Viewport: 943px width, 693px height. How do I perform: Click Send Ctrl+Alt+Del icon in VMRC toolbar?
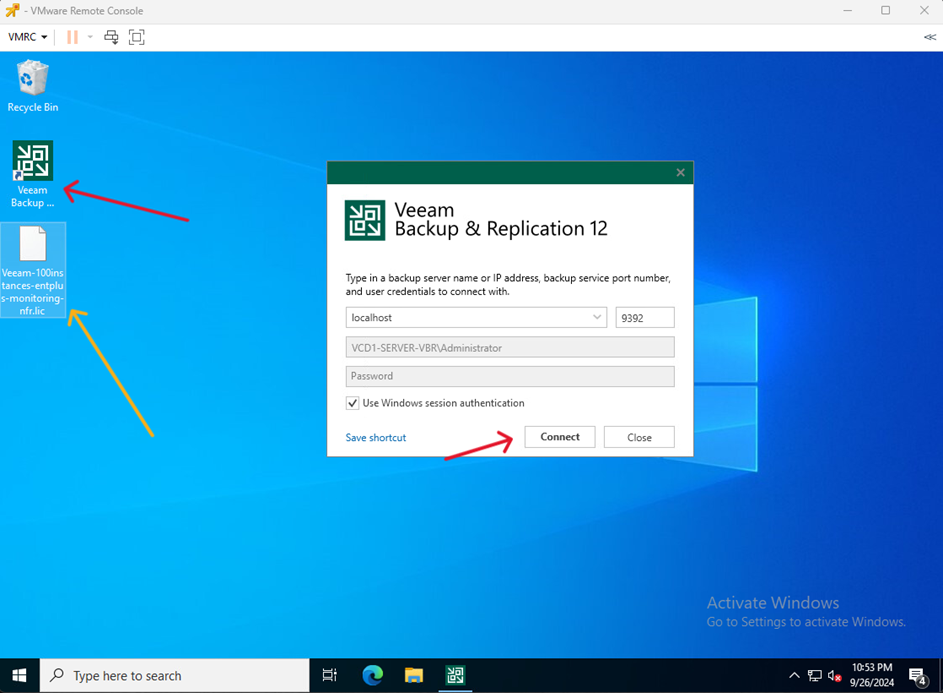[111, 37]
